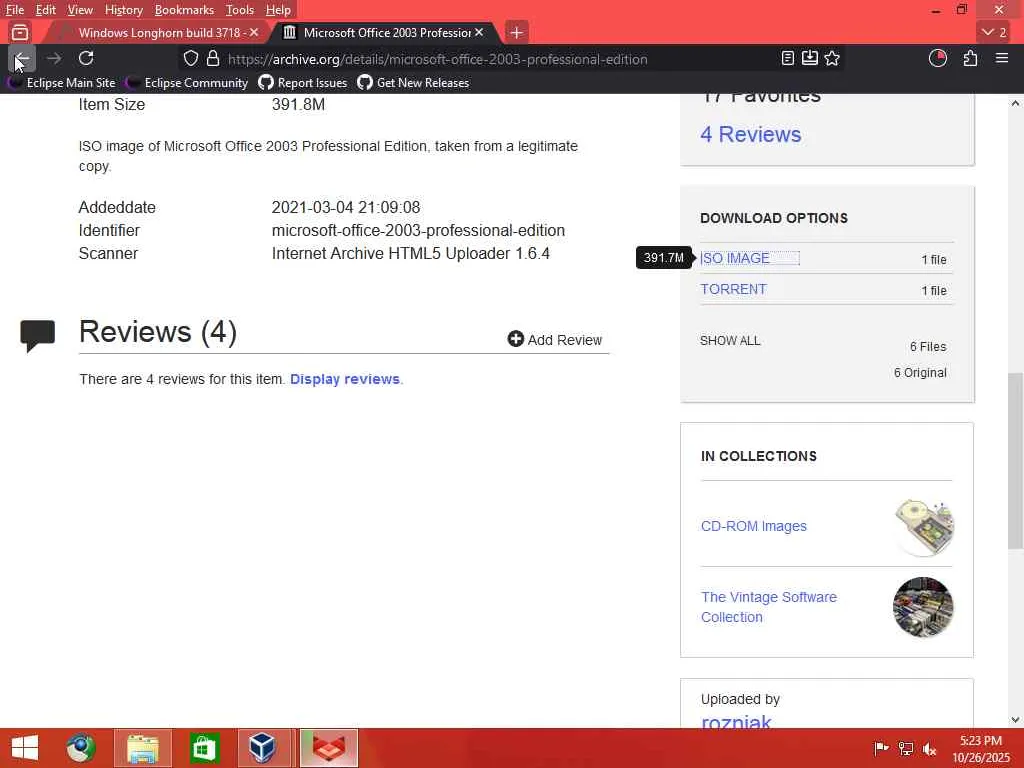Click the Display reviews link
This screenshot has width=1024, height=768.
[345, 379]
